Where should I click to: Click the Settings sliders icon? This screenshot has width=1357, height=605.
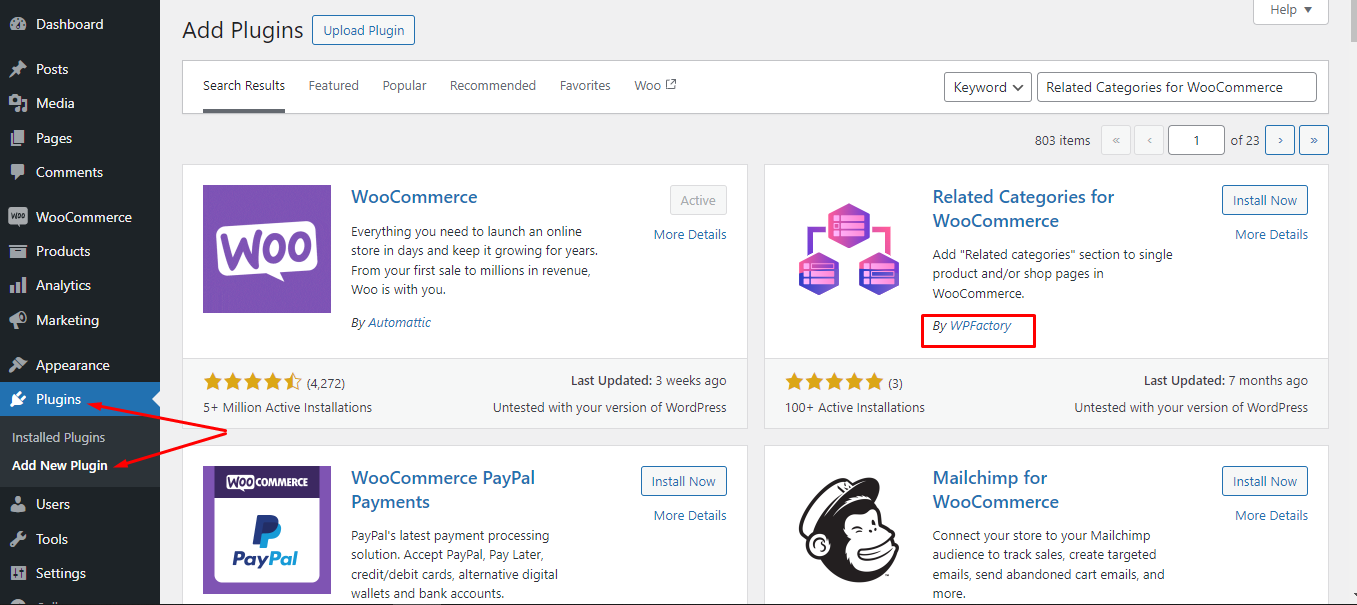(17, 573)
